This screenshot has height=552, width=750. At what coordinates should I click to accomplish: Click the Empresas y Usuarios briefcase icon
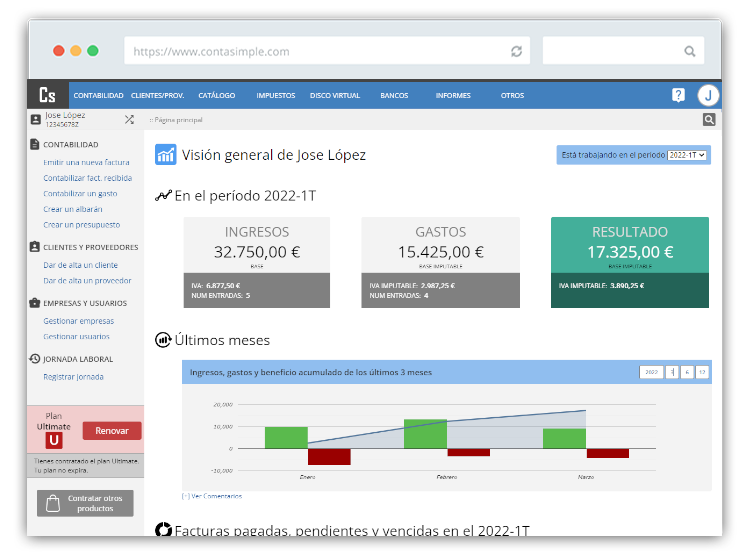[34, 303]
